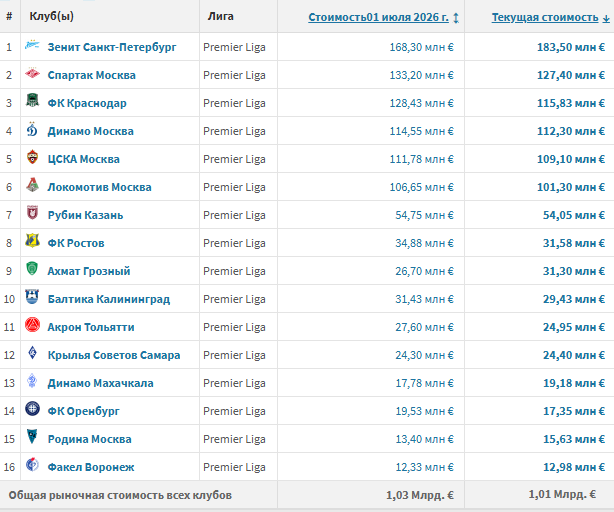The image size is (614, 512).
Task: Open the Зенит Санкт-Петербург club page
Action: click(x=112, y=47)
